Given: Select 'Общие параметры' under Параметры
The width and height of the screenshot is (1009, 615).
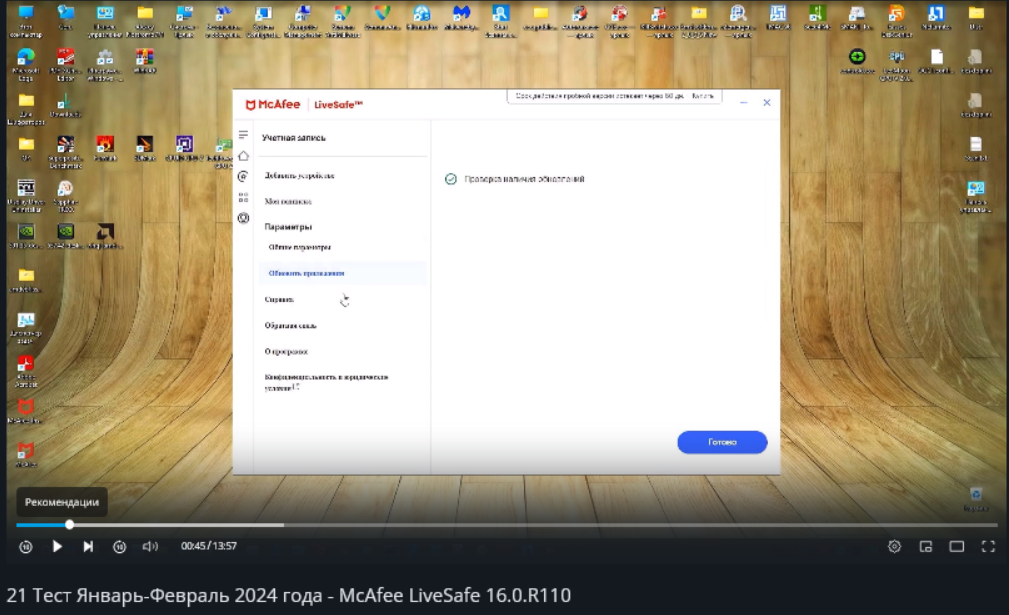Looking at the screenshot, I should pos(299,247).
